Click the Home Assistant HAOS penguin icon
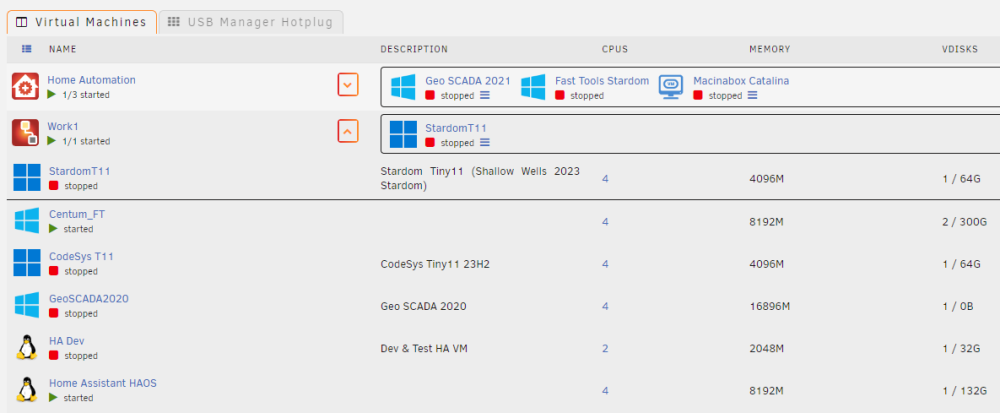The width and height of the screenshot is (1000, 413). 26,389
